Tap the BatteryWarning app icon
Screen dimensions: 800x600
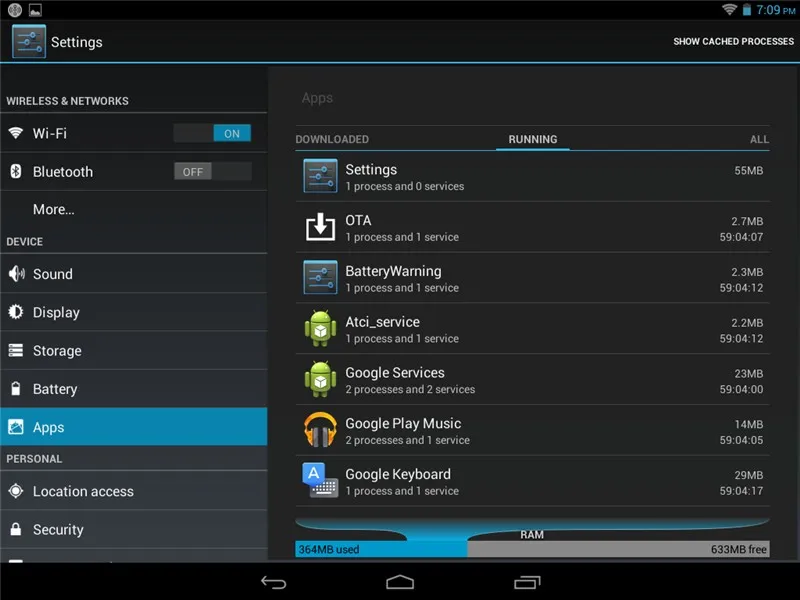(x=320, y=278)
